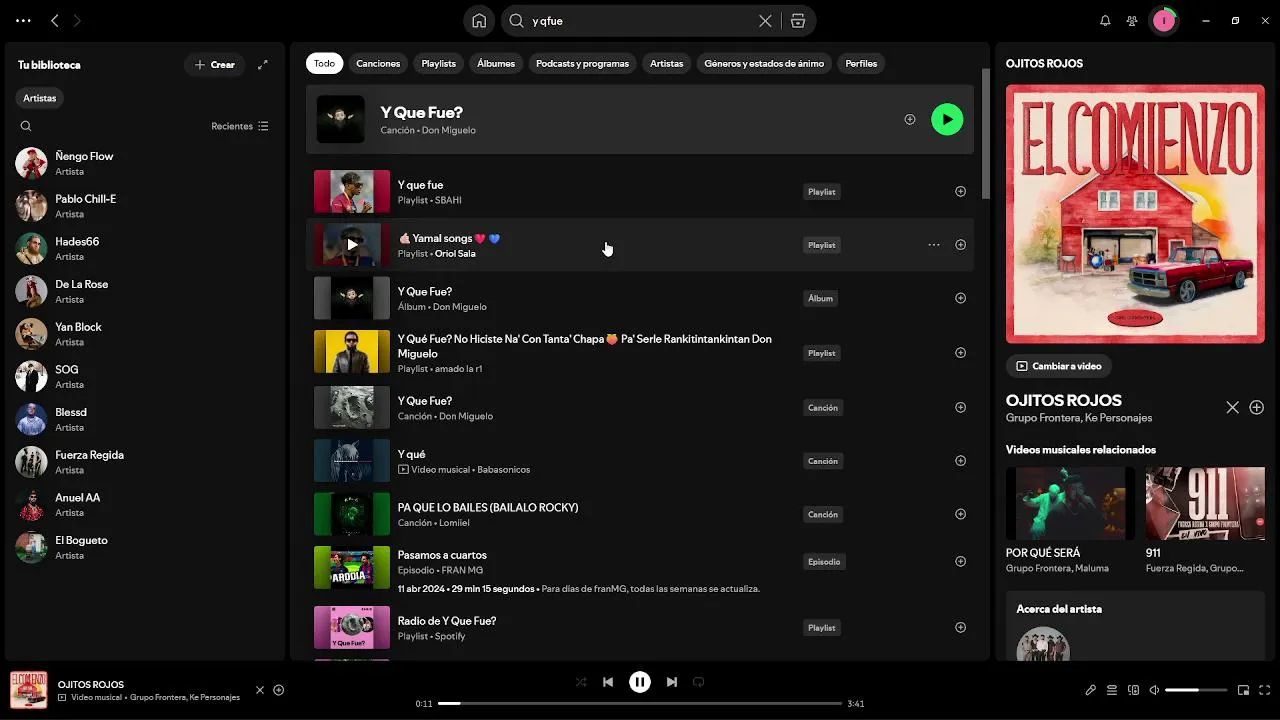Add PA QUE LO BAILES to liked songs
This screenshot has height=720, width=1280.
click(x=960, y=514)
